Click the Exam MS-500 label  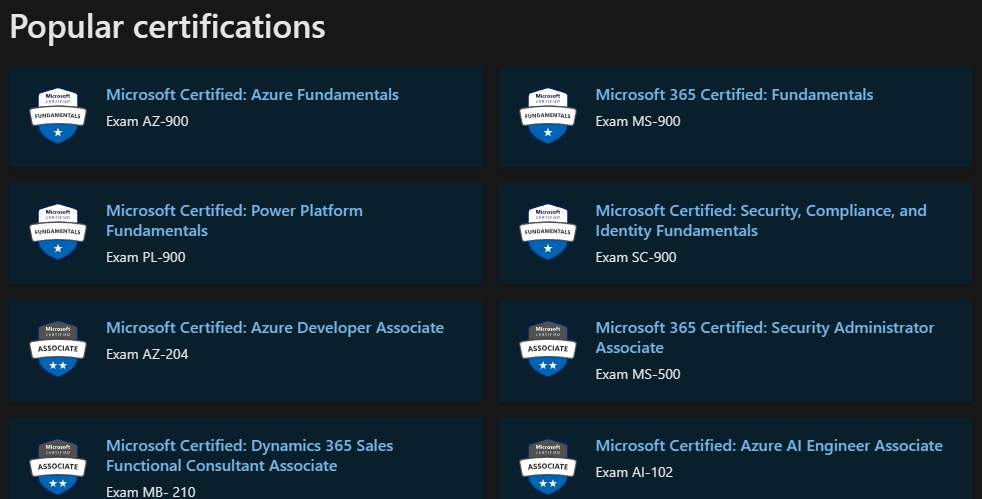(638, 375)
